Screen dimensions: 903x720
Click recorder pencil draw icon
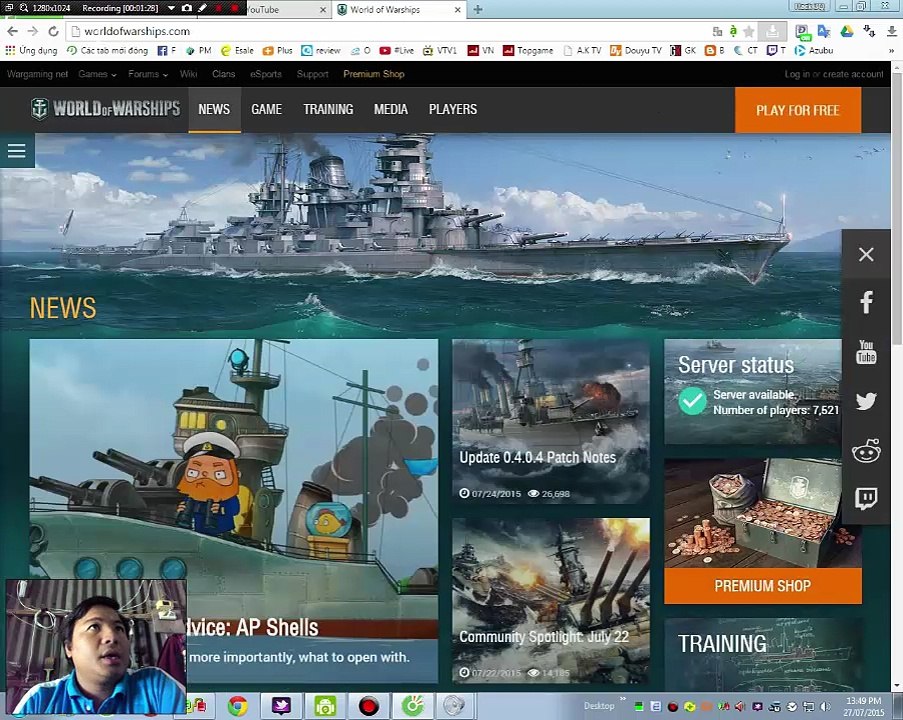coord(203,8)
